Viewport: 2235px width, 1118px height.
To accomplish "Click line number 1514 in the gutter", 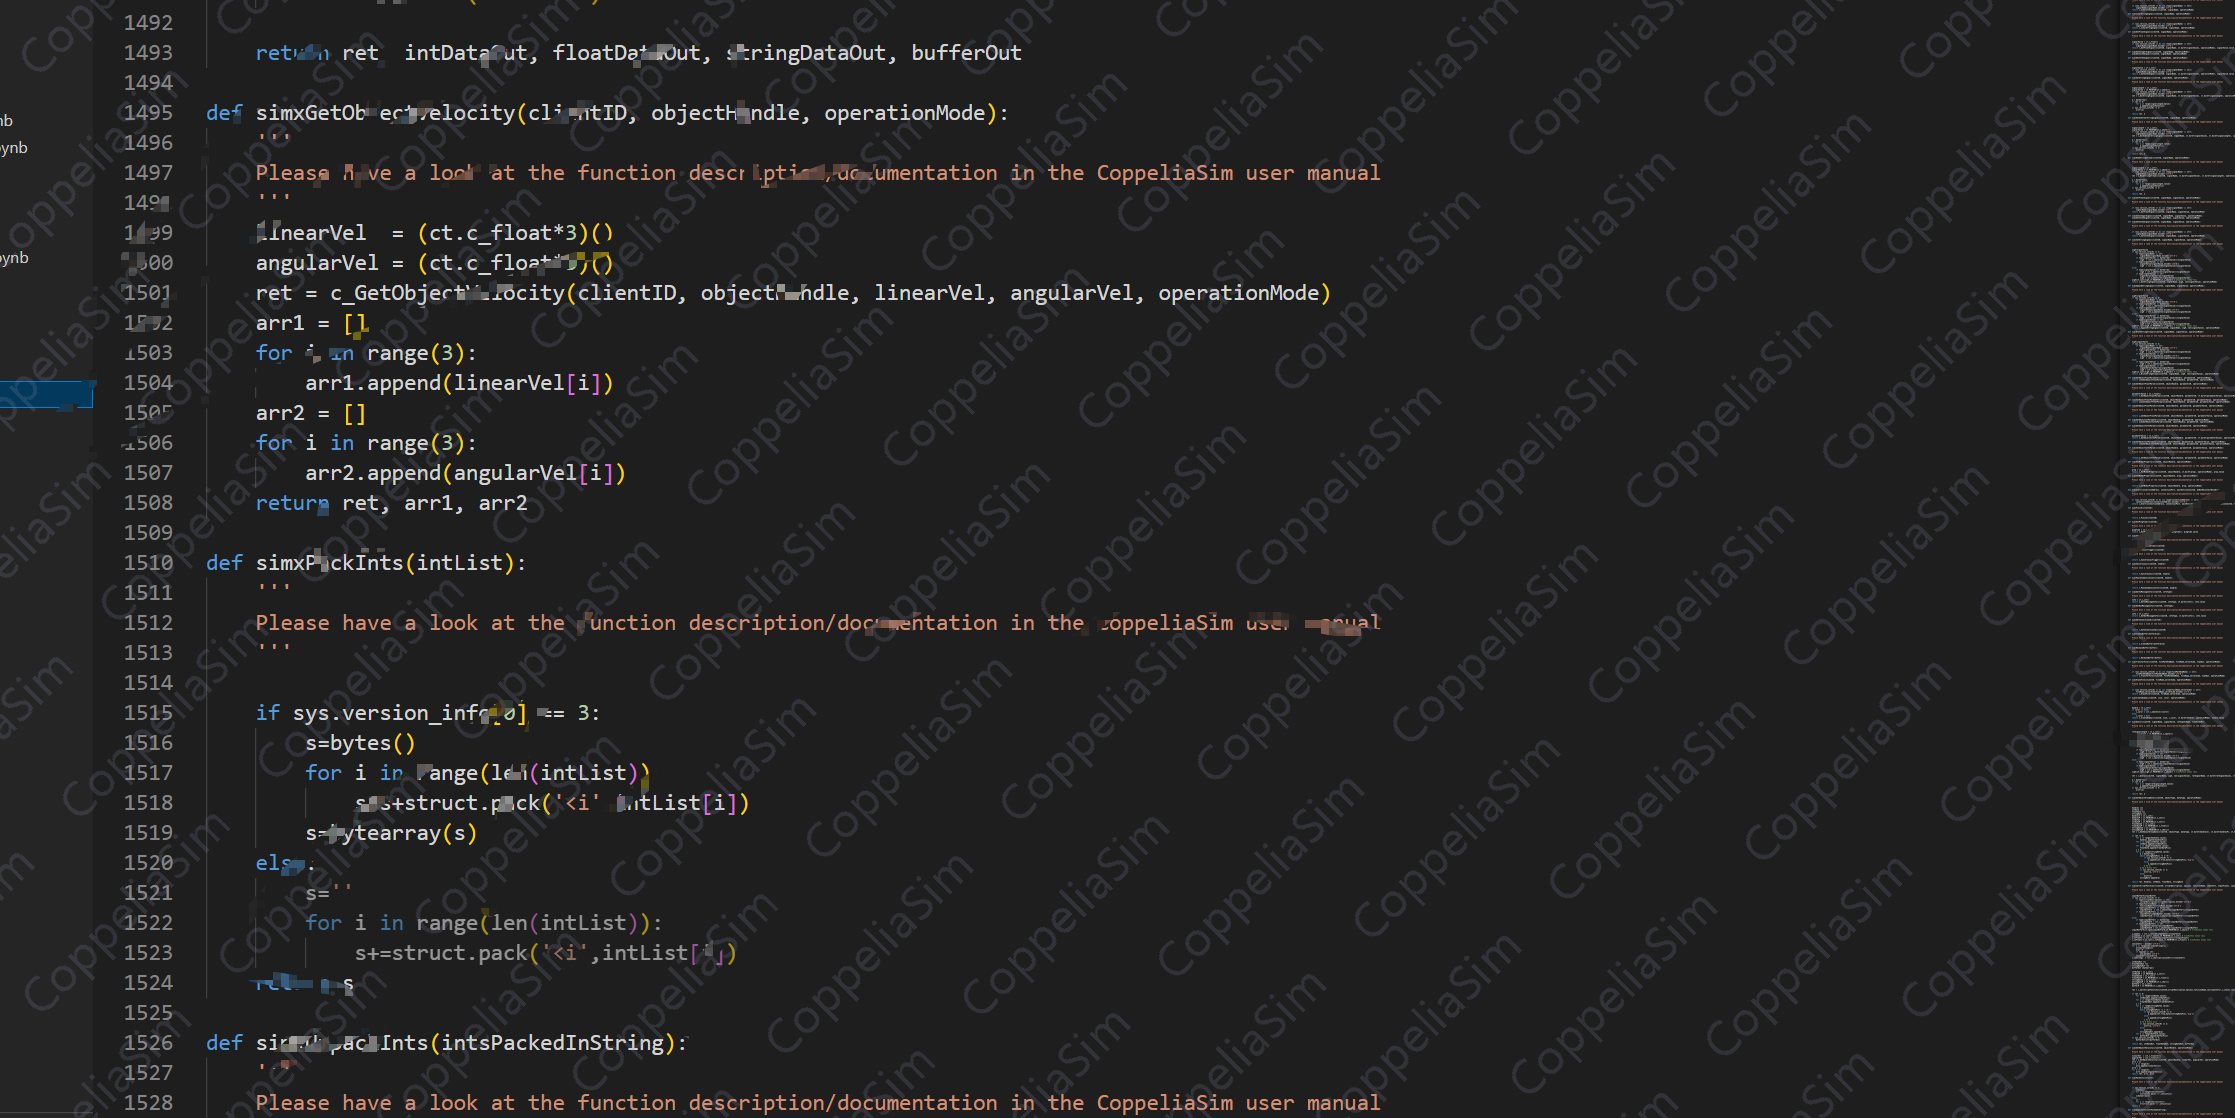I will click(x=148, y=683).
